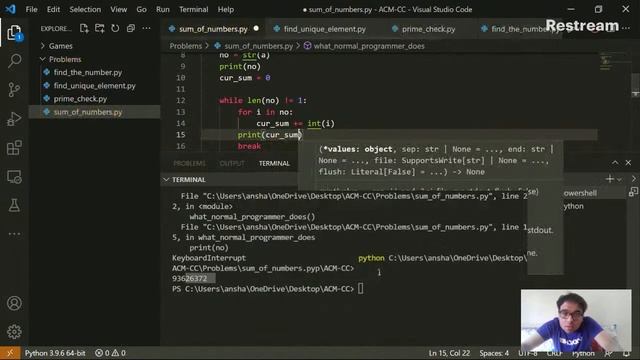Close the terminal panel
The height and width of the screenshot is (360, 640).
click(628, 163)
